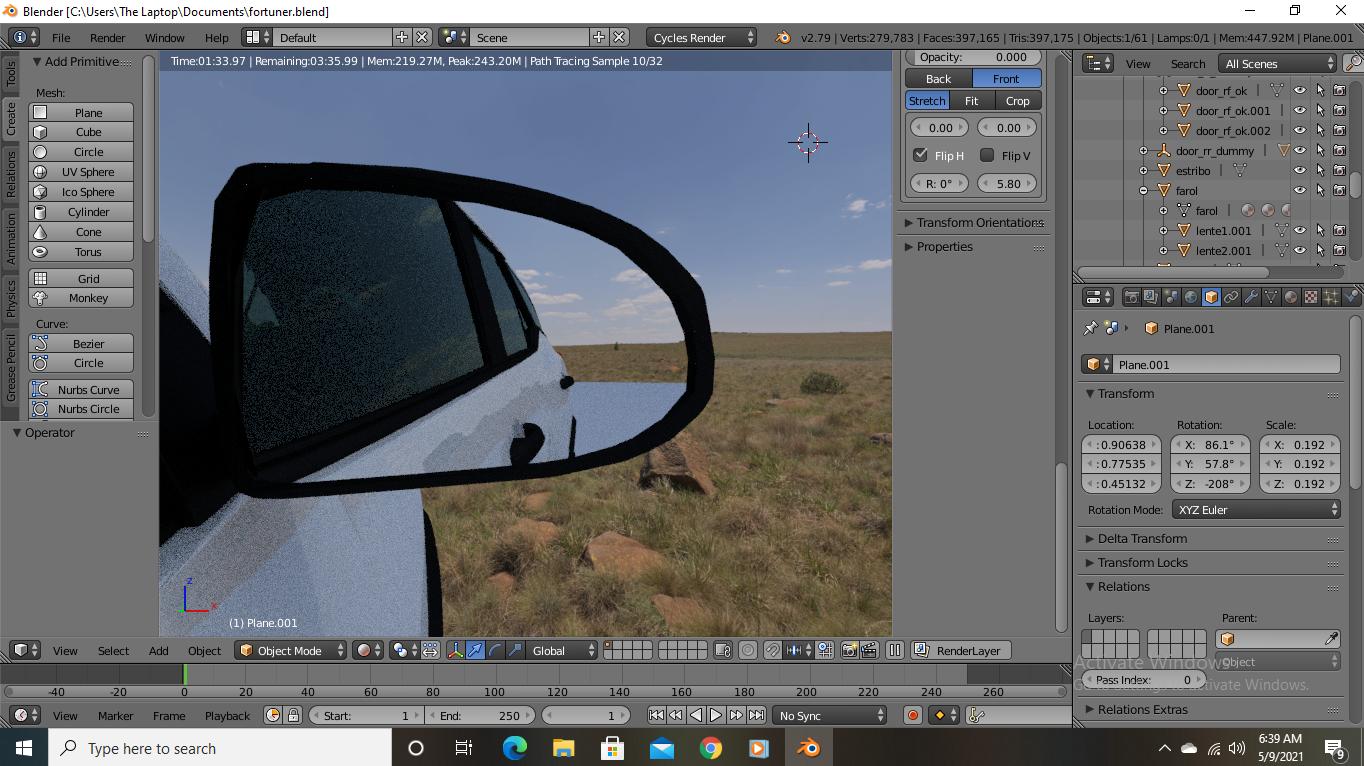Enable 3D manipulator rotate widget in viewport header
The height and width of the screenshot is (766, 1364).
pyautogui.click(x=495, y=650)
